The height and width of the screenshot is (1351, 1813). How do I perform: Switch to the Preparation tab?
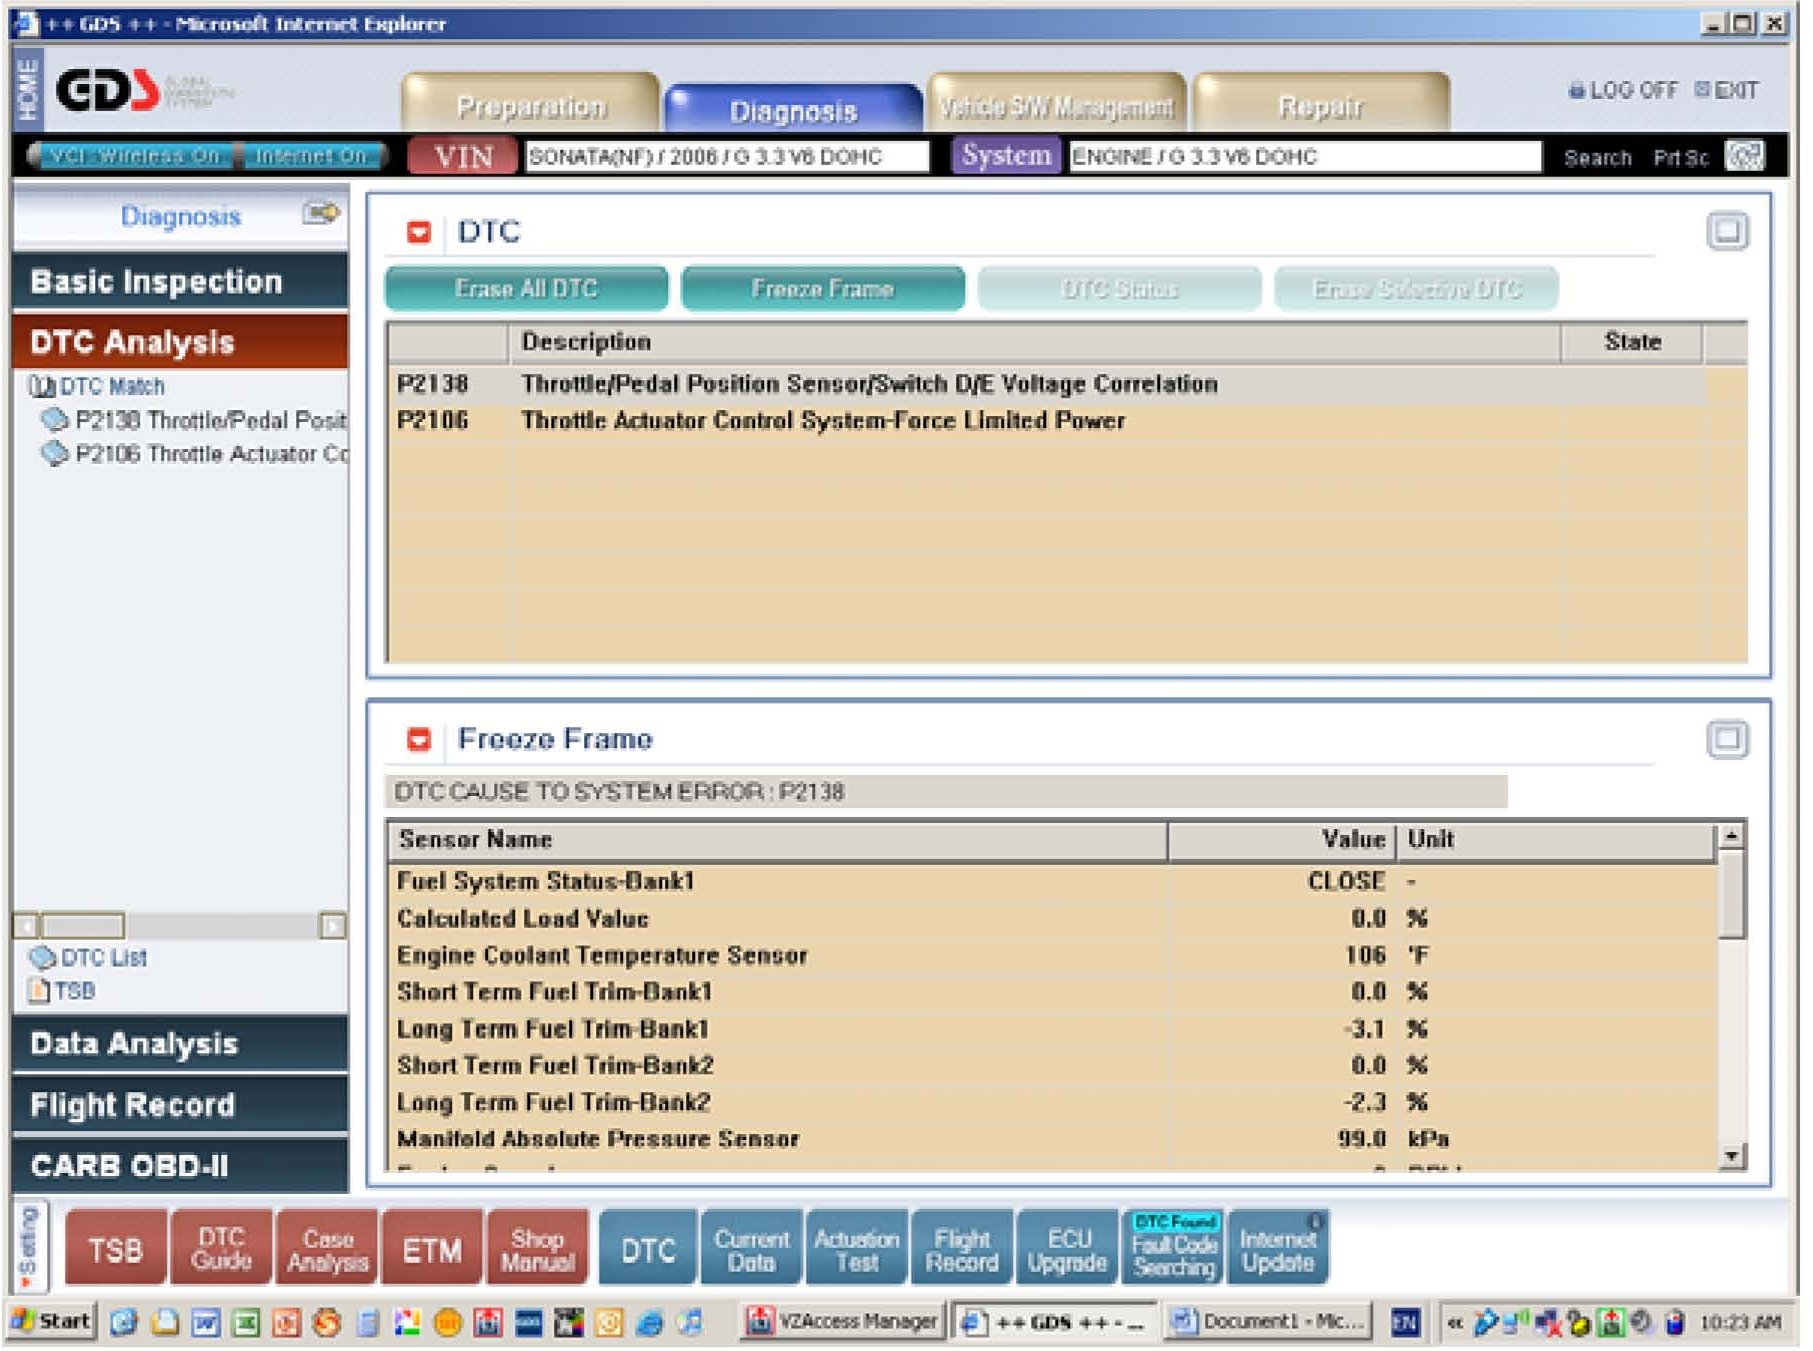click(530, 106)
